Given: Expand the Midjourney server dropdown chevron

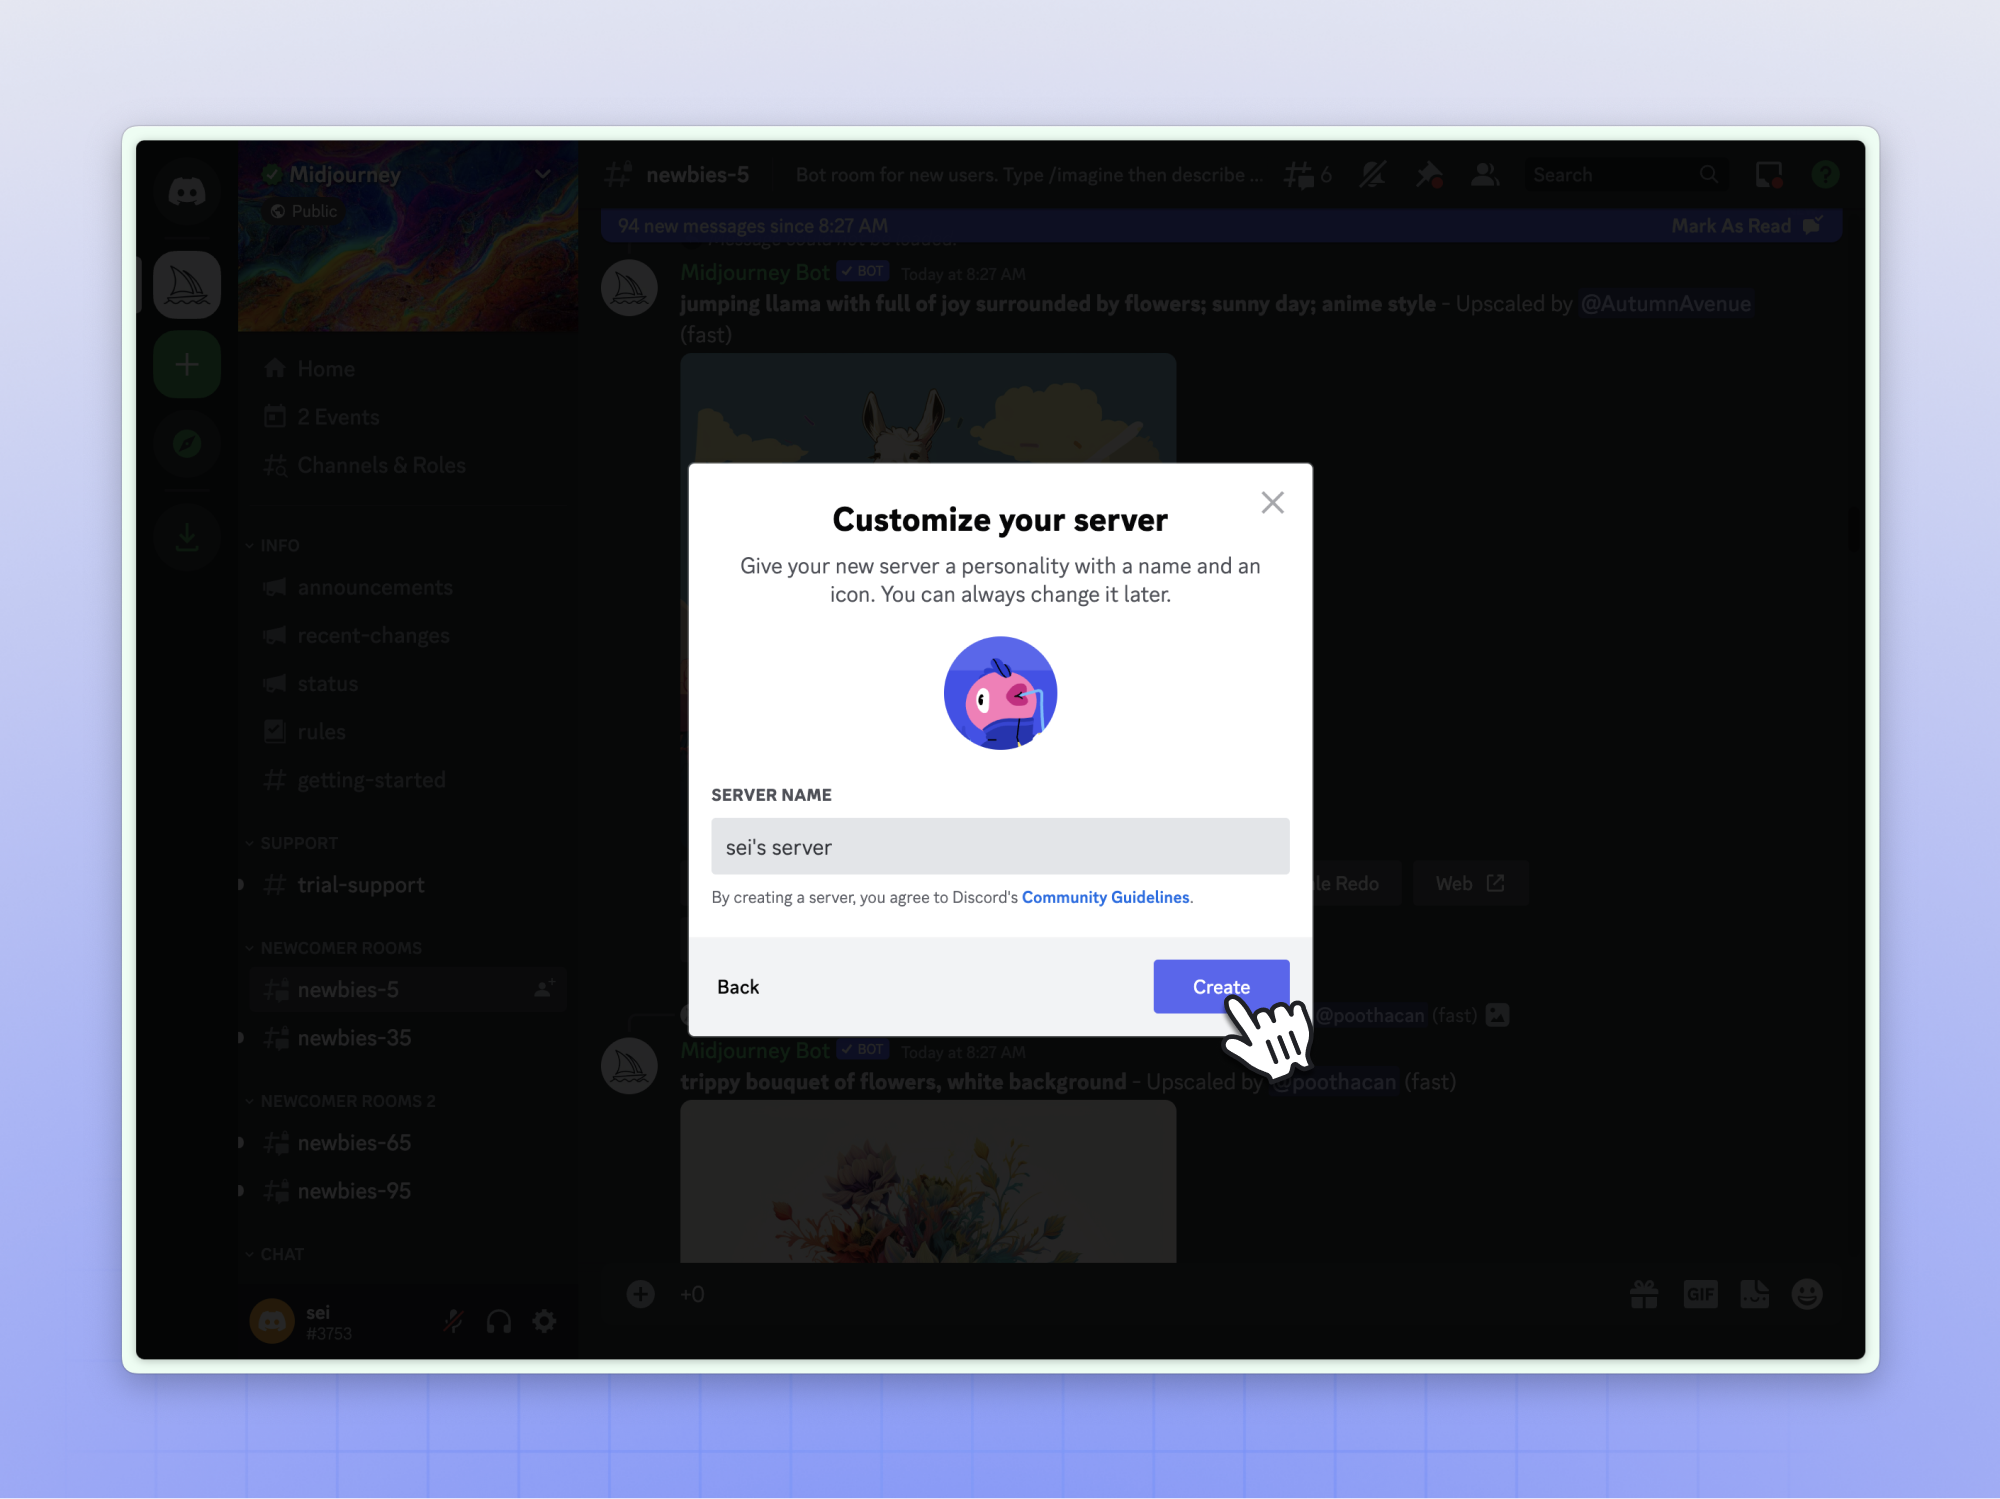Looking at the screenshot, I should (542, 174).
